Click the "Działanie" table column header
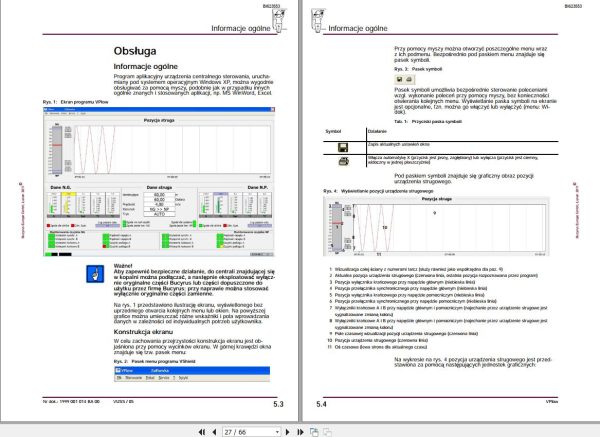 [377, 131]
